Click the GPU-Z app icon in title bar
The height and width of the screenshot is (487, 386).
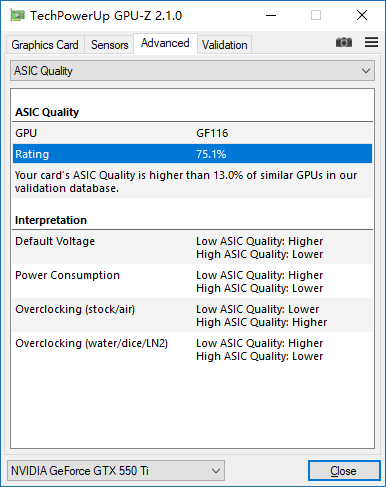coord(17,15)
